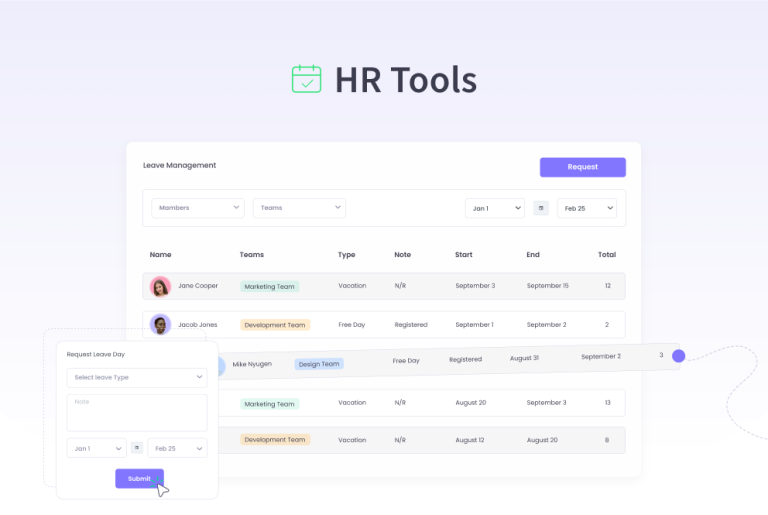Click the purple dot on Mike Nyugen's row
The width and height of the screenshot is (768, 515).
click(679, 356)
